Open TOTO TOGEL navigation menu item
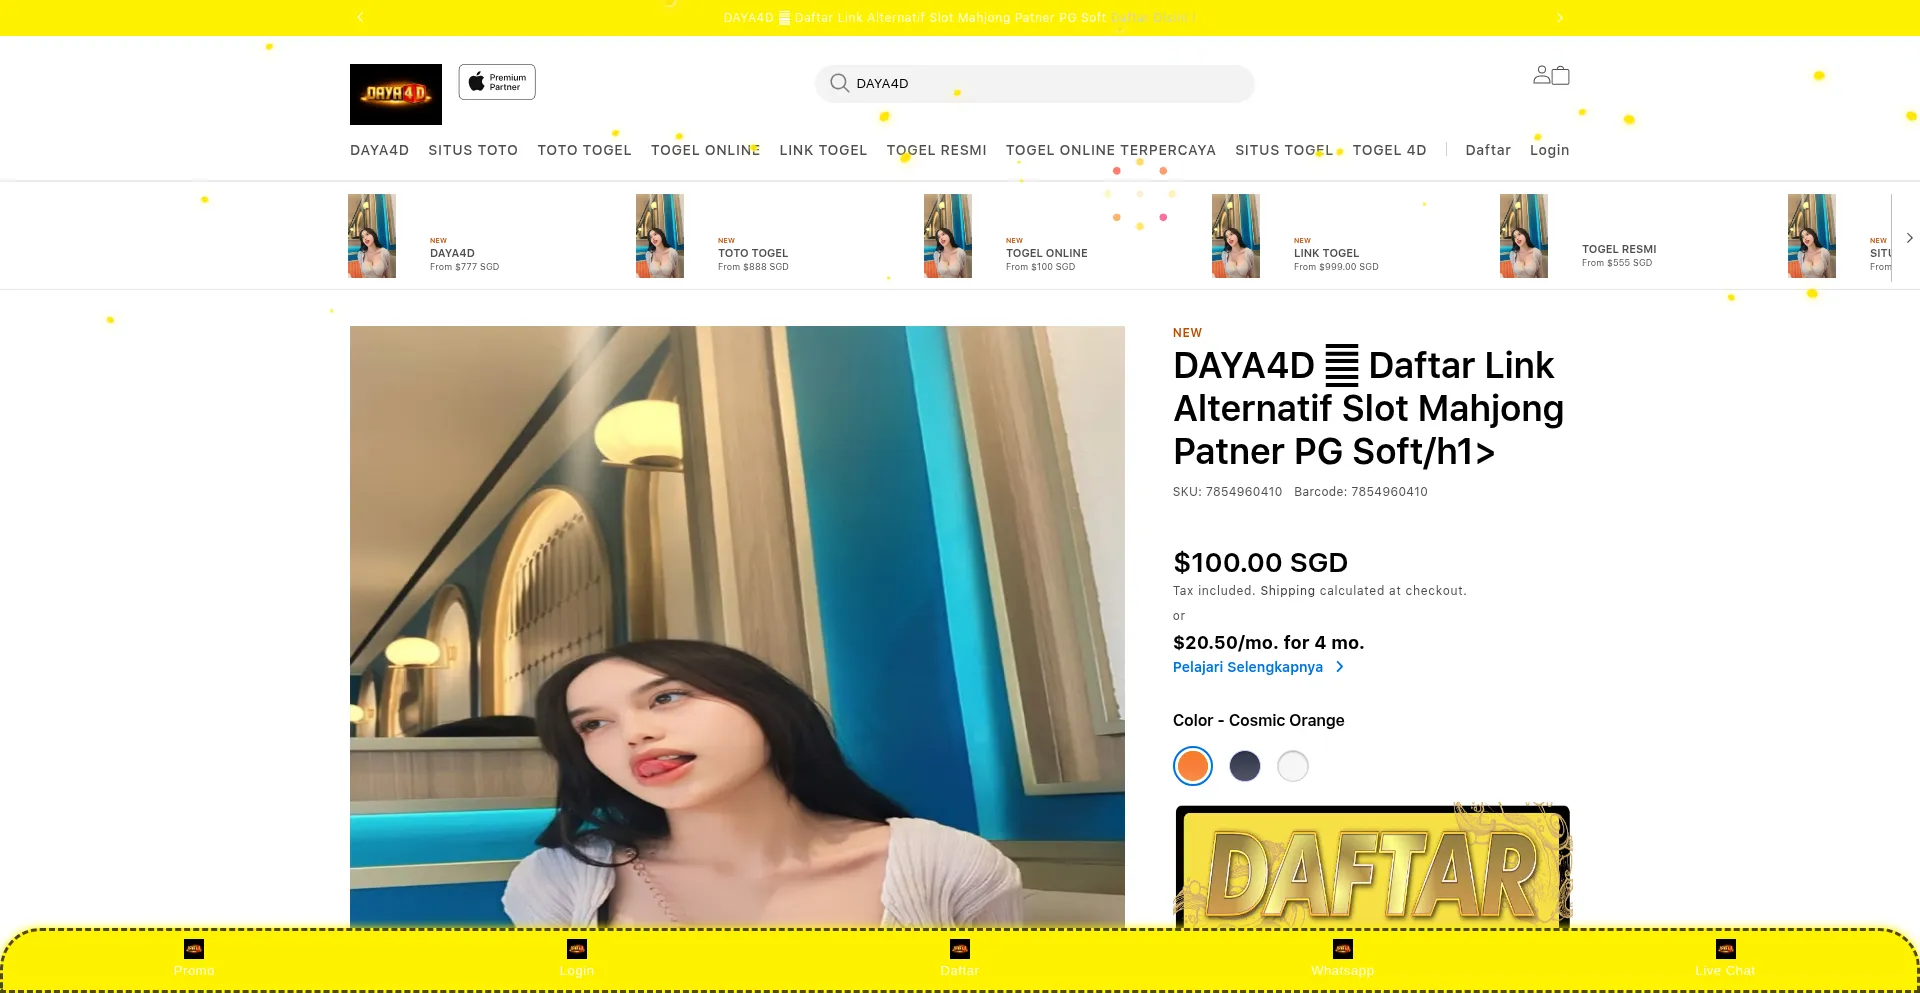Screen dimensions: 1920x993 pos(584,150)
